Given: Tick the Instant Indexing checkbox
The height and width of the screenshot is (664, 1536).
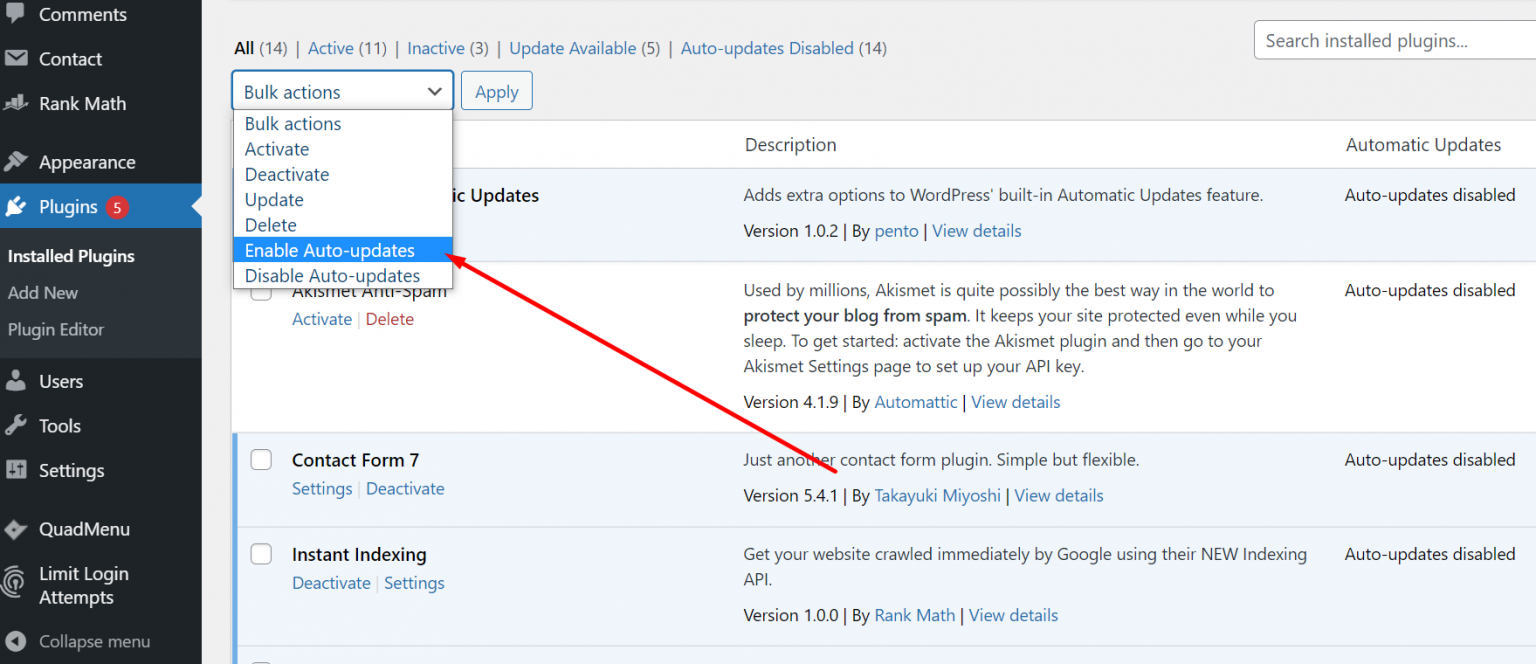Looking at the screenshot, I should [261, 553].
